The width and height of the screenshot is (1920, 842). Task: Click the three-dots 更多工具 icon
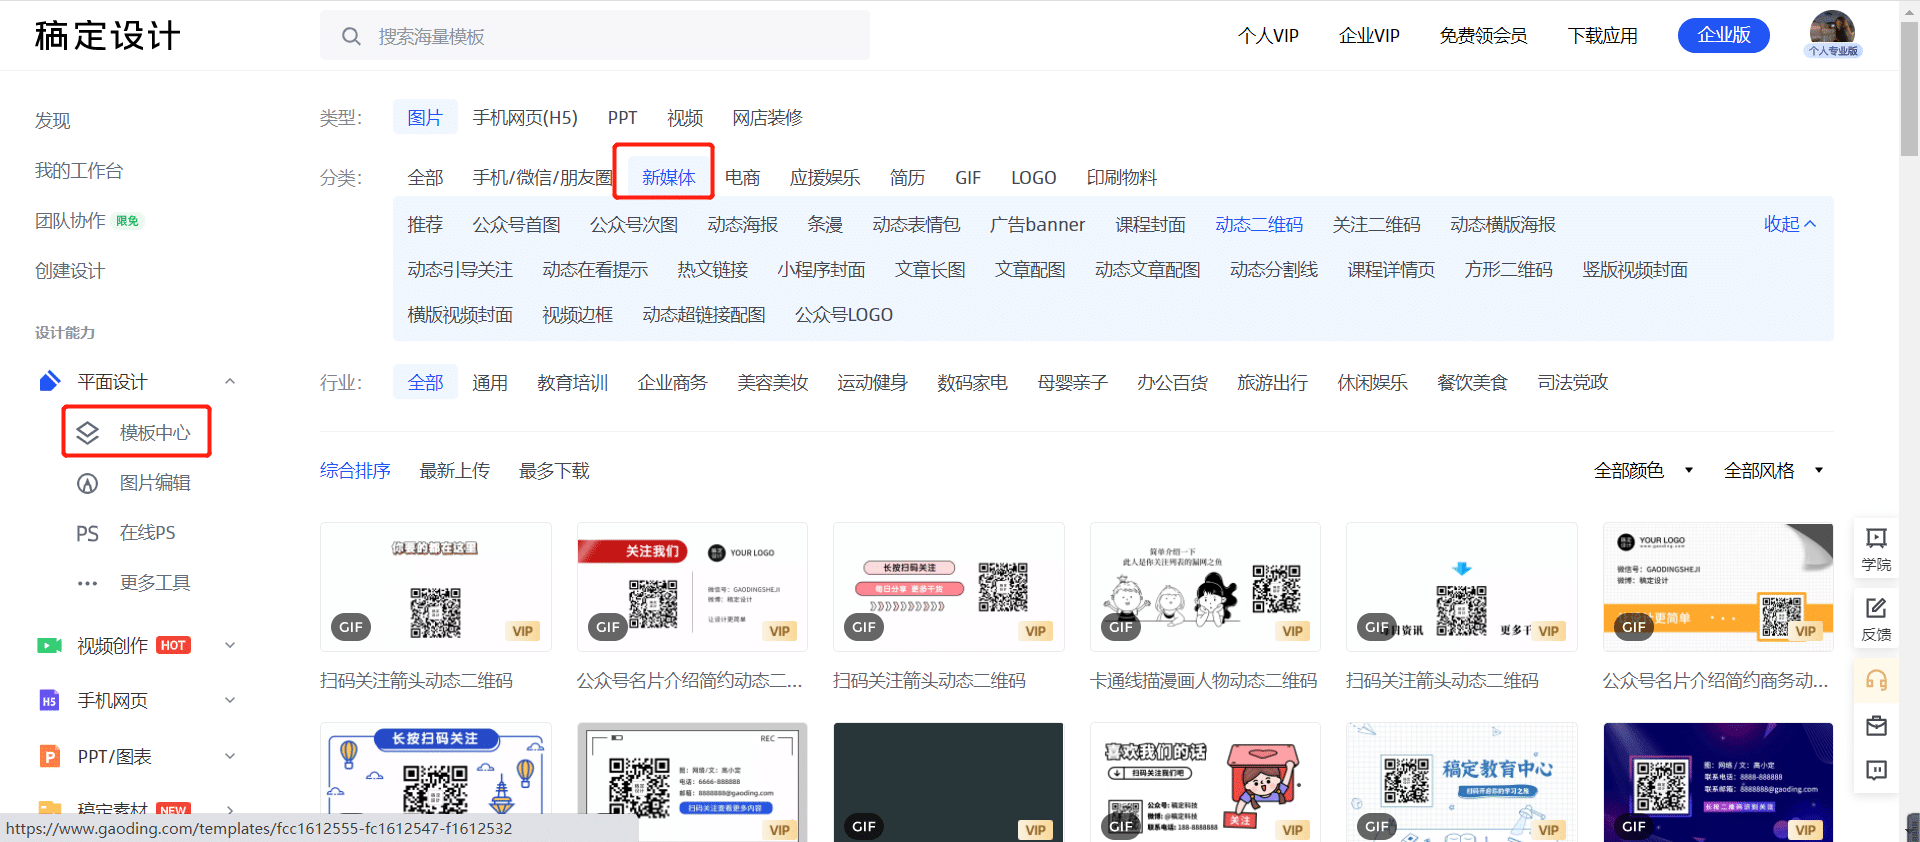tap(88, 583)
